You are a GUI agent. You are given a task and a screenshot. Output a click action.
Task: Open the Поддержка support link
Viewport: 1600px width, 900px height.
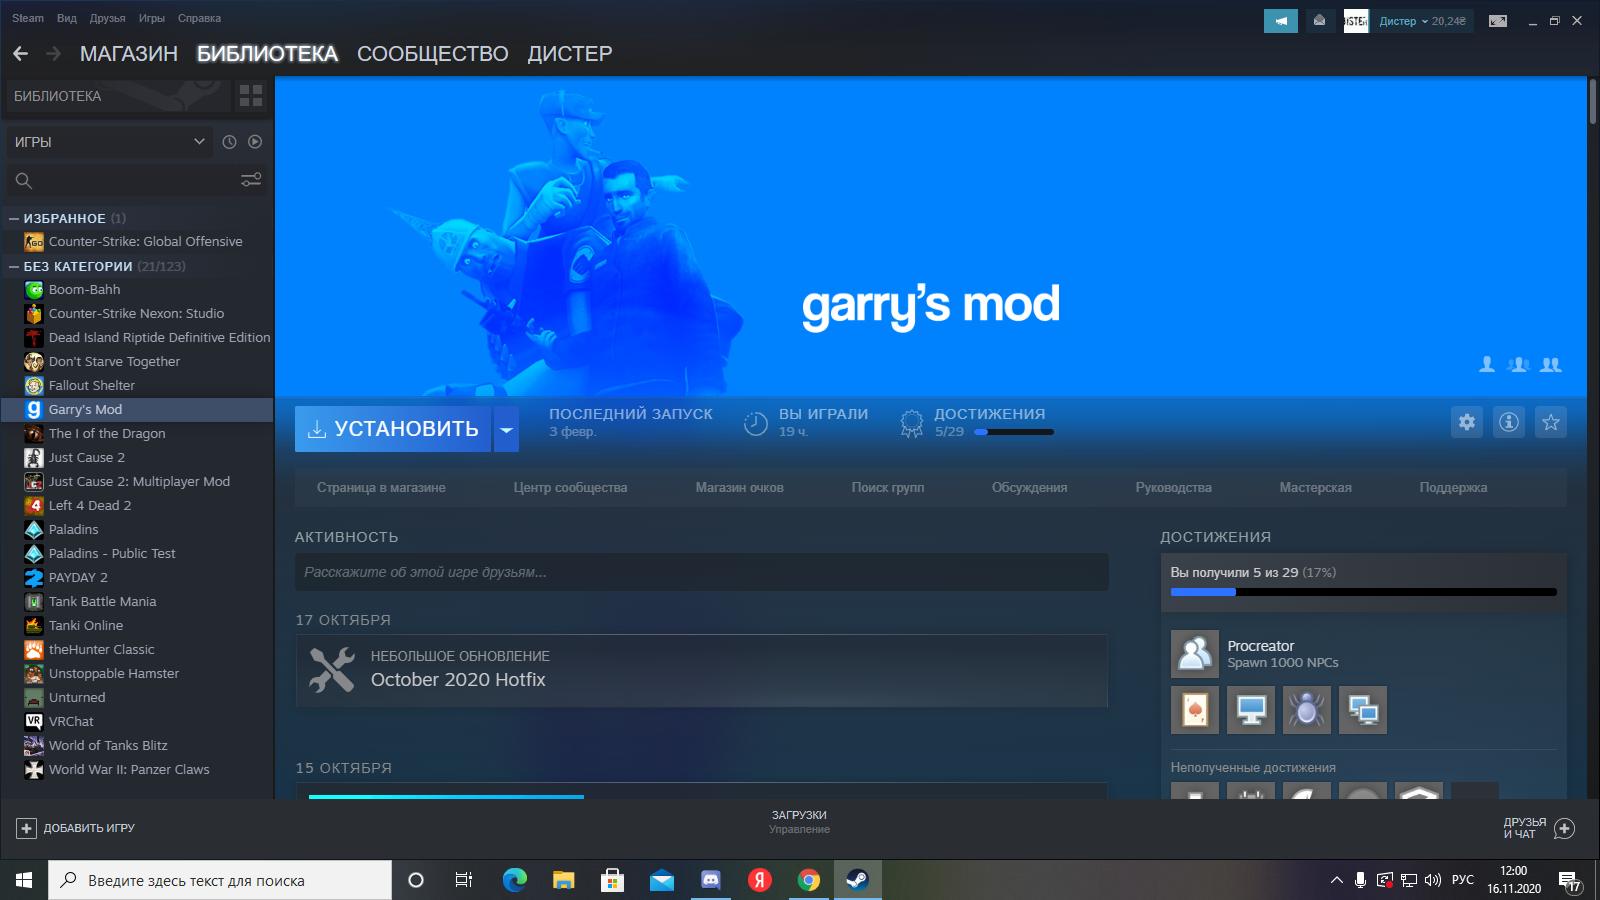click(1453, 488)
